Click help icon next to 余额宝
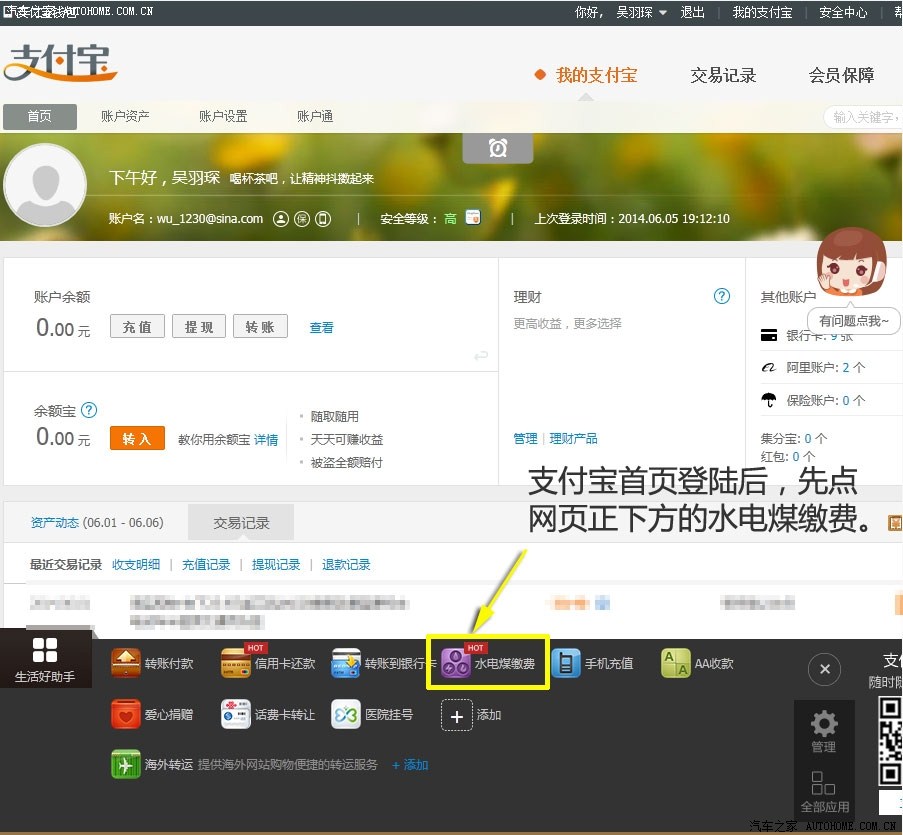Image resolution: width=903 pixels, height=835 pixels. 89,410
